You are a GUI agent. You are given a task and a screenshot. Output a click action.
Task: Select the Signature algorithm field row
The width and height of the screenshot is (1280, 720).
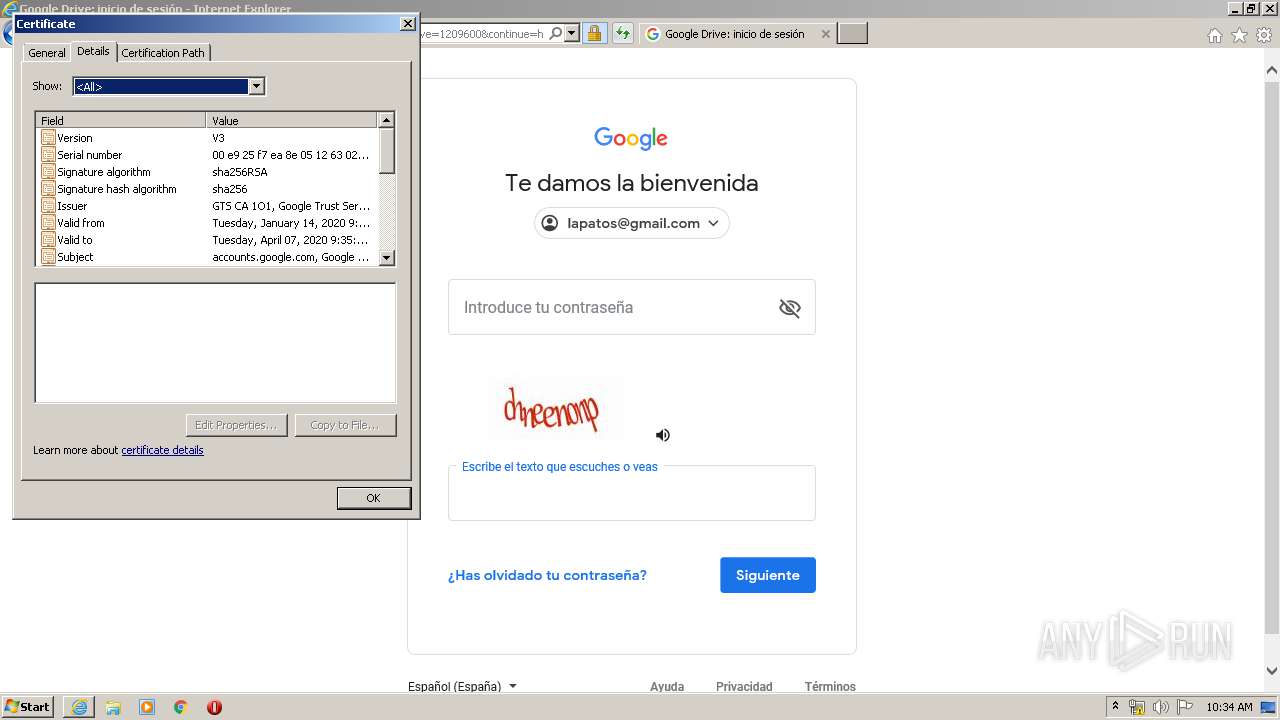pyautogui.click(x=207, y=172)
